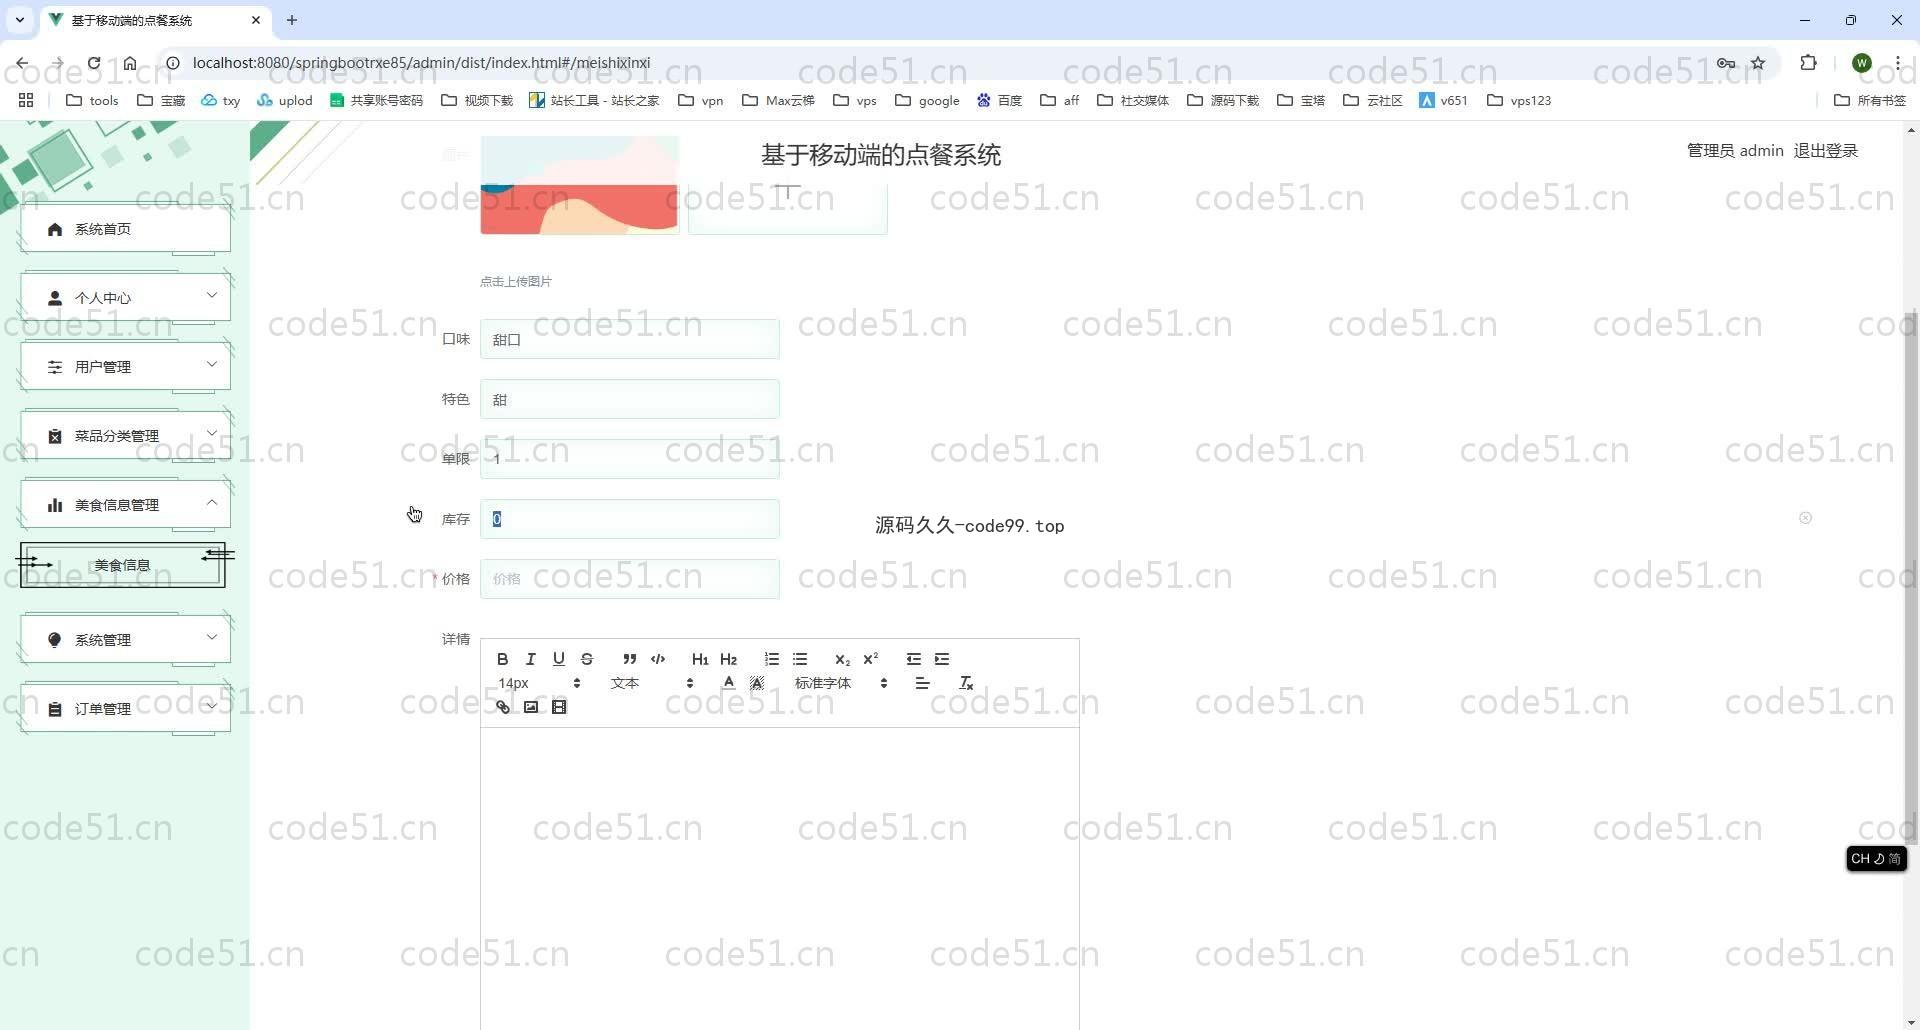Increase indent in the editor

942,659
